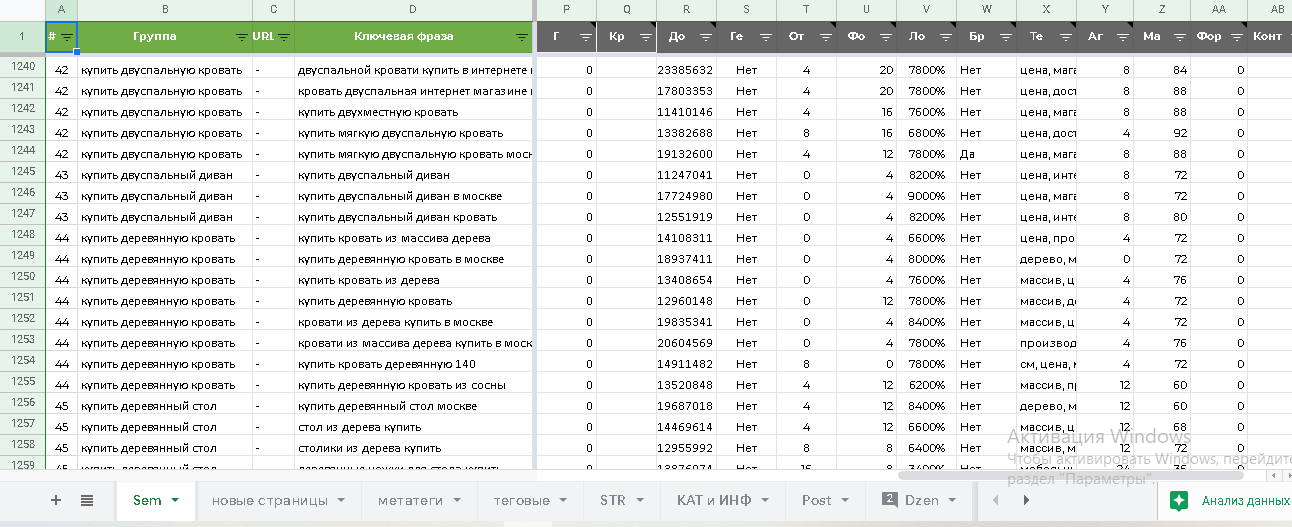Click filter icon in Группа header
The height and width of the screenshot is (527, 1292).
click(241, 37)
